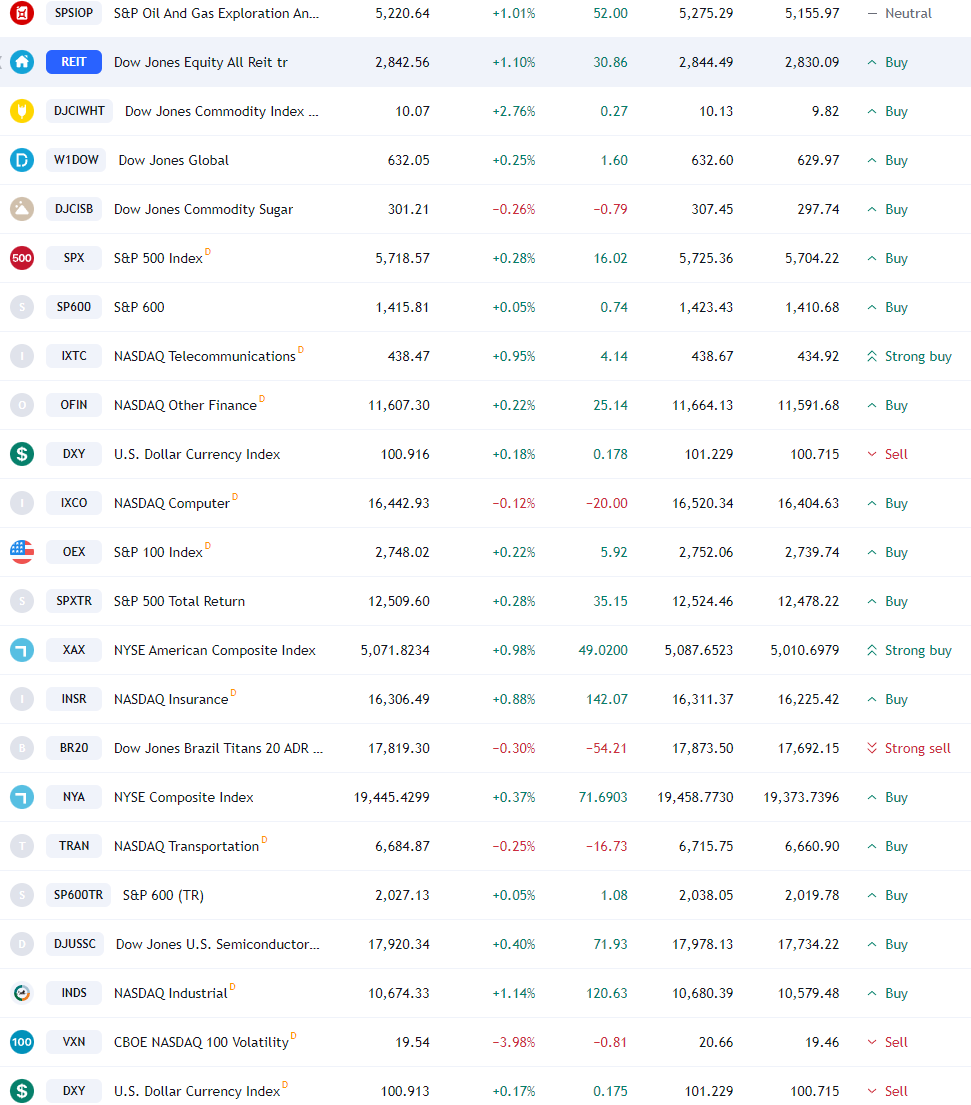Click the +2.76% change for DJCIWHT

[514, 111]
